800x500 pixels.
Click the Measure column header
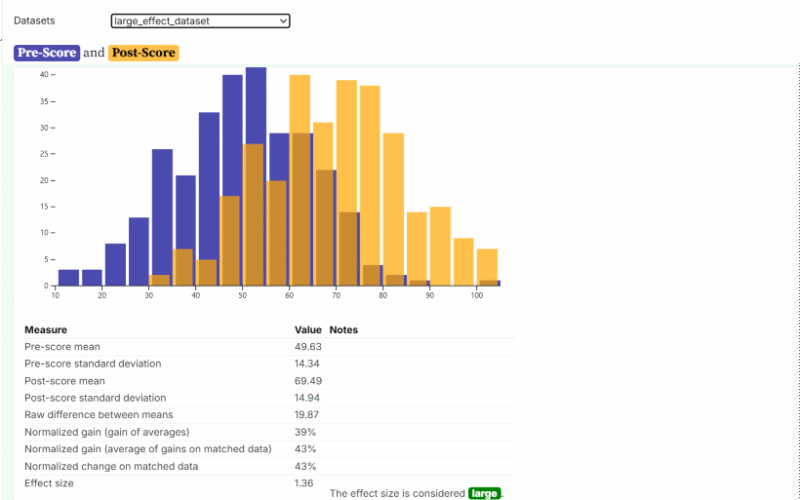point(45,329)
